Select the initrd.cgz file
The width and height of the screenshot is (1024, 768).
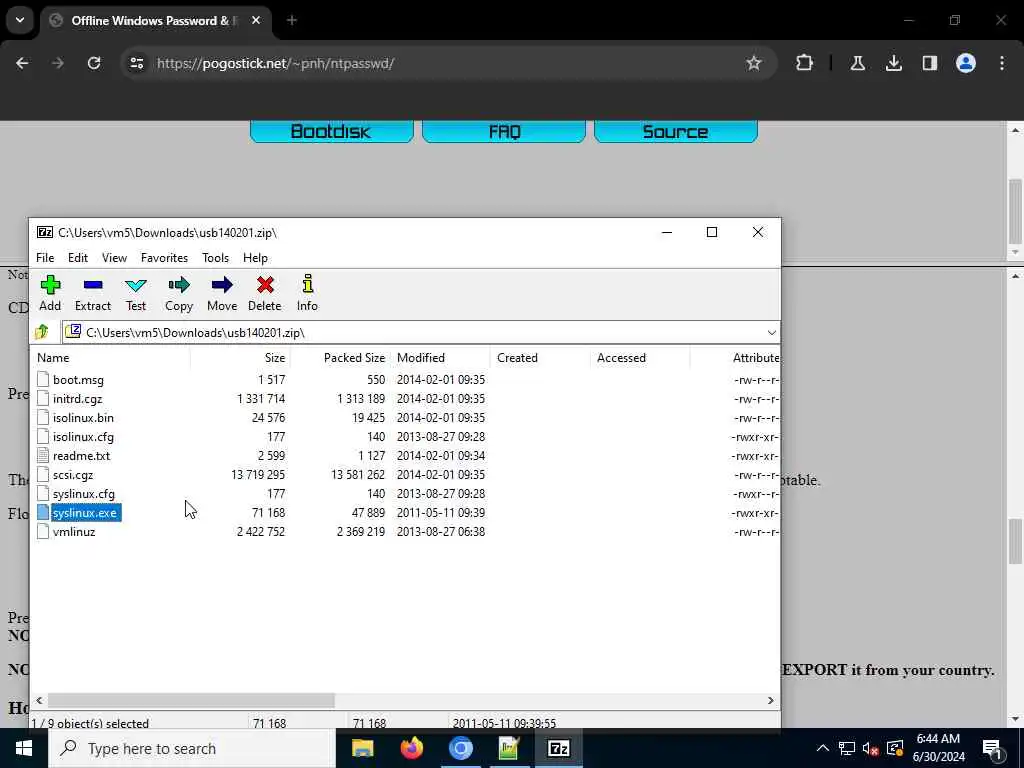tap(78, 399)
